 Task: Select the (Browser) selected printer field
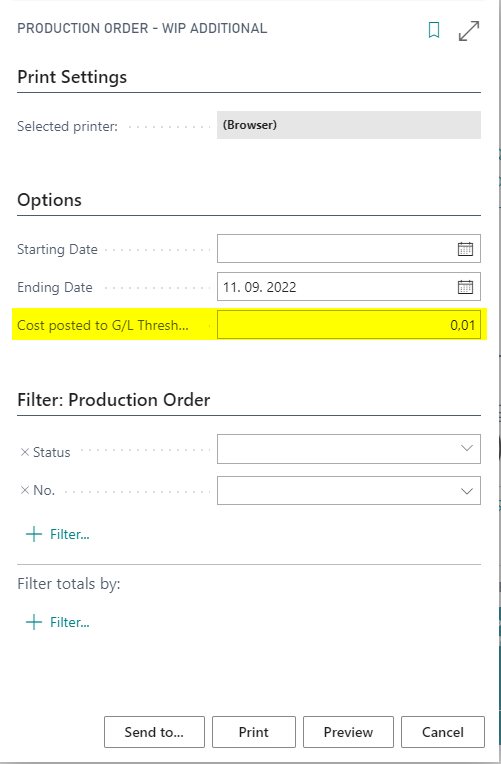click(x=348, y=125)
